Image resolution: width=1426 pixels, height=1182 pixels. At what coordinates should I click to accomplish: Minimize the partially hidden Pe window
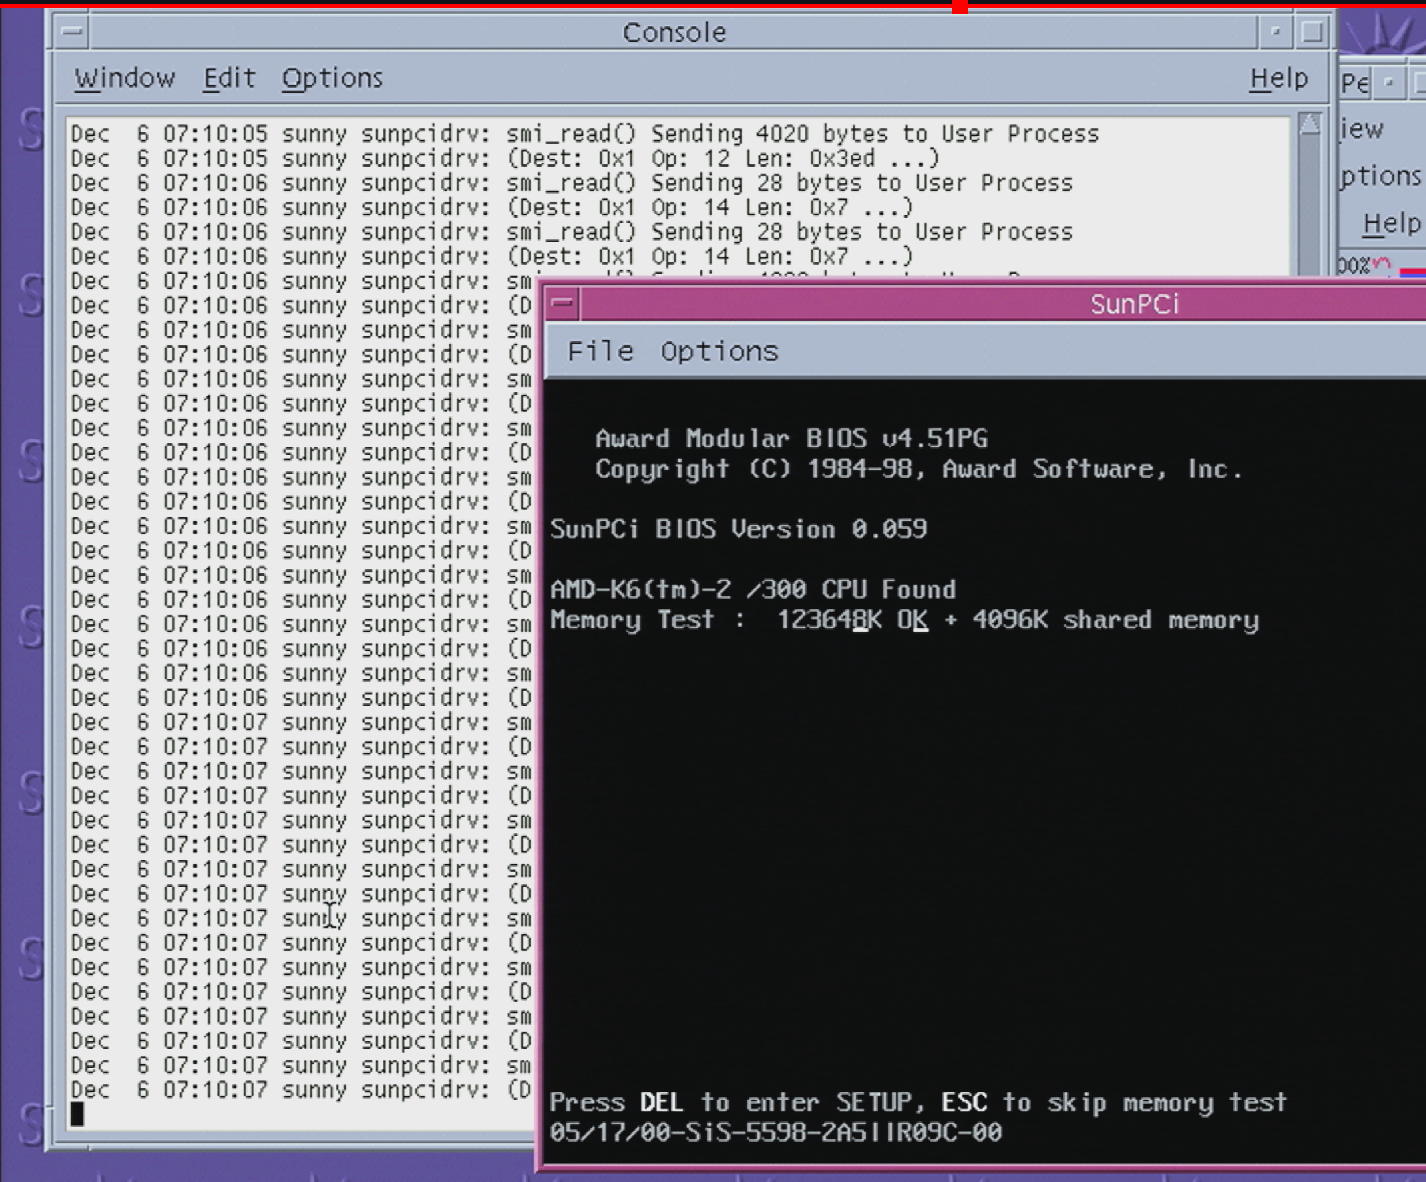[1389, 83]
